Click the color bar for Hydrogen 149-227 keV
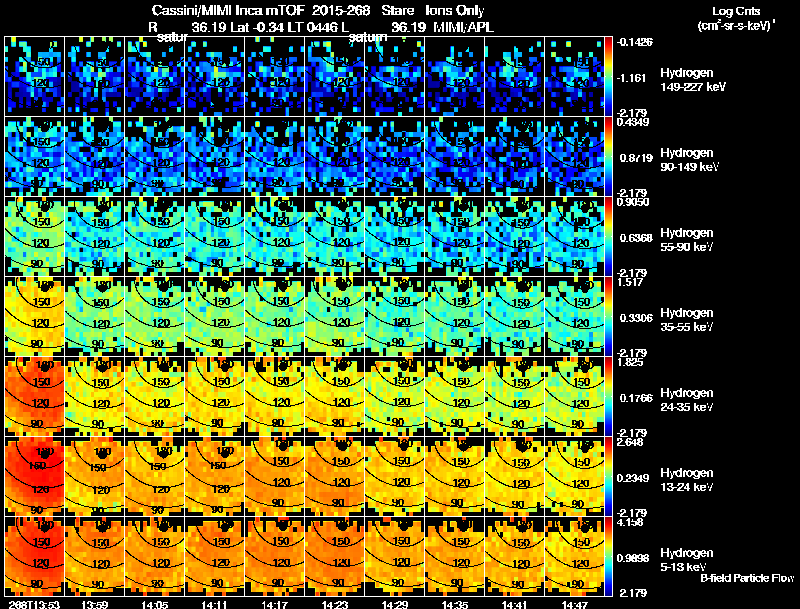 (x=610, y=75)
